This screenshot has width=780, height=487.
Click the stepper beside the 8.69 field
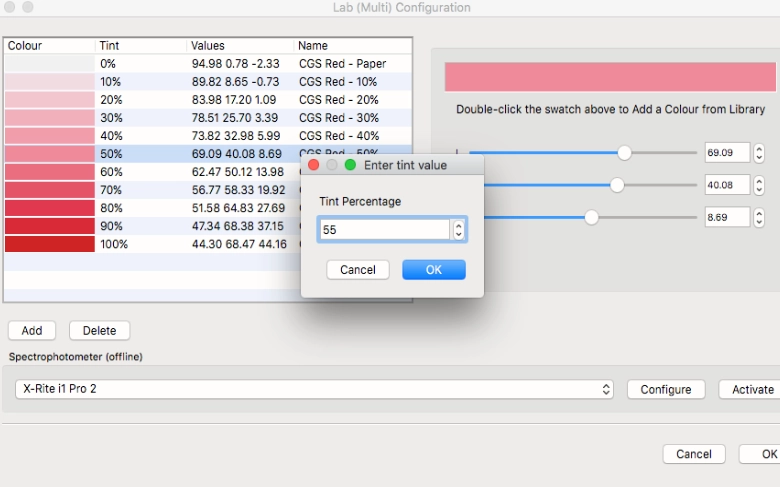click(759, 217)
